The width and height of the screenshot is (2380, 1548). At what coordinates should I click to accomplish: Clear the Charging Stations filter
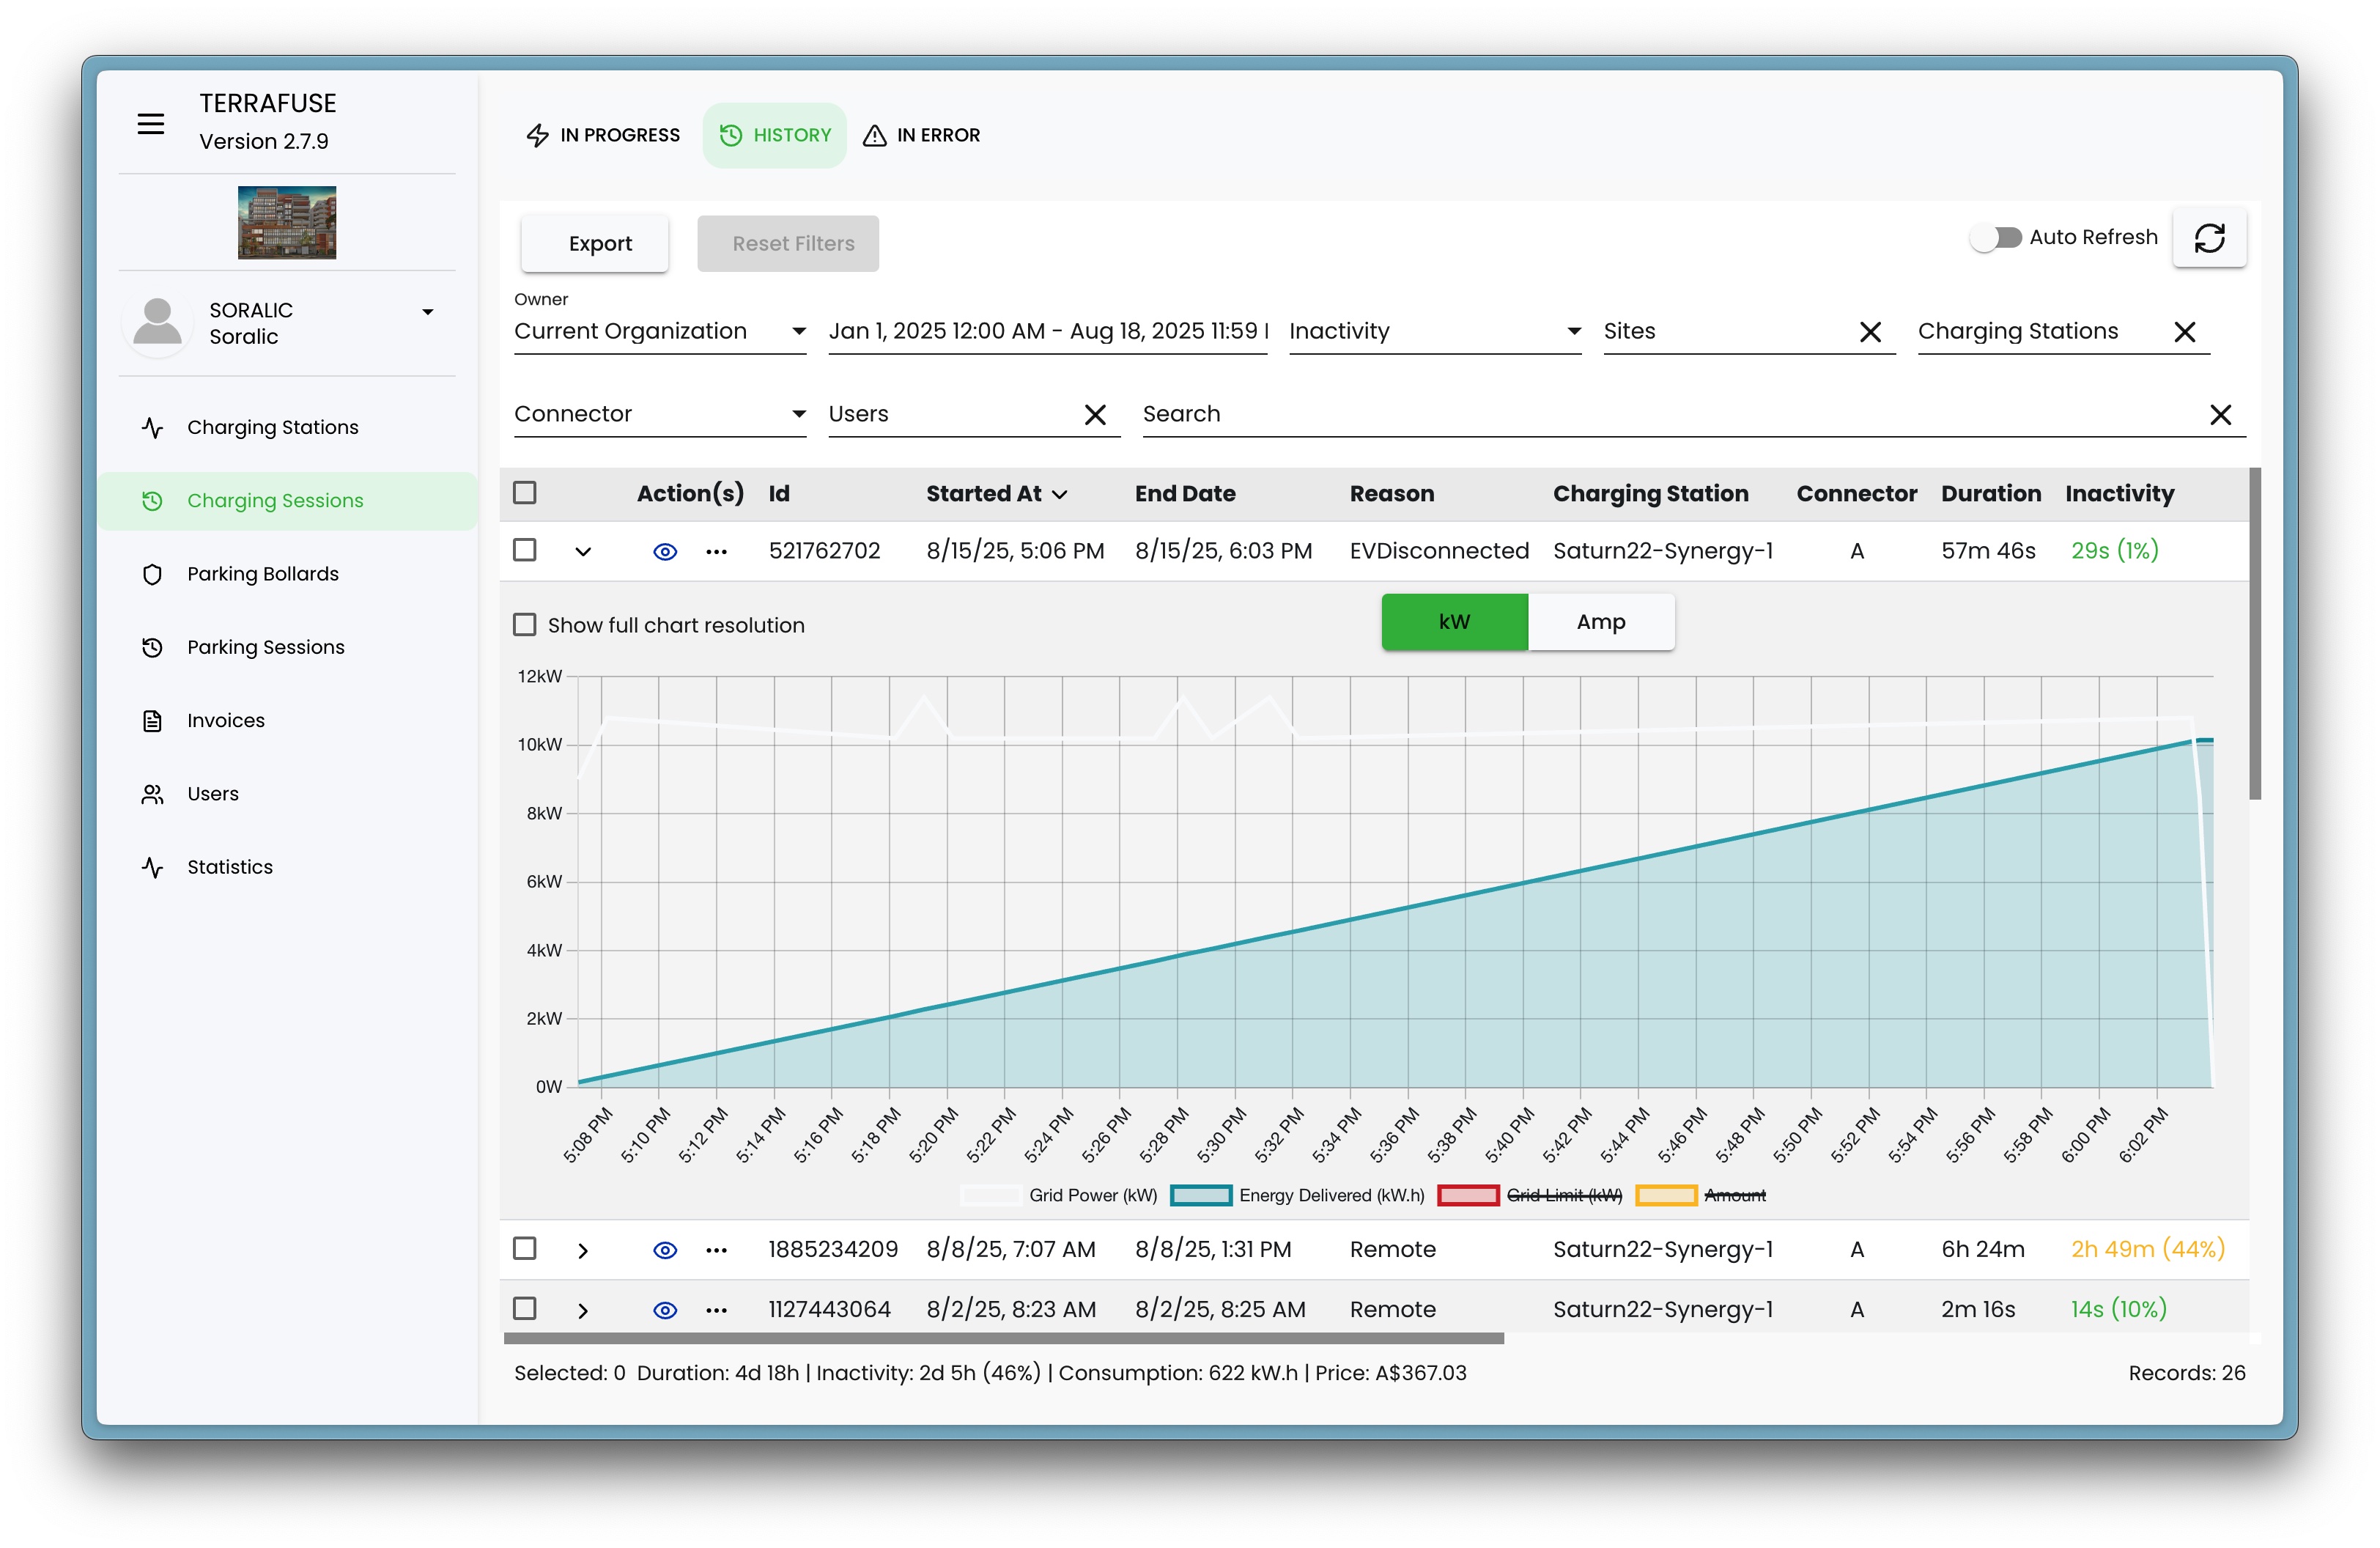pos(2184,332)
